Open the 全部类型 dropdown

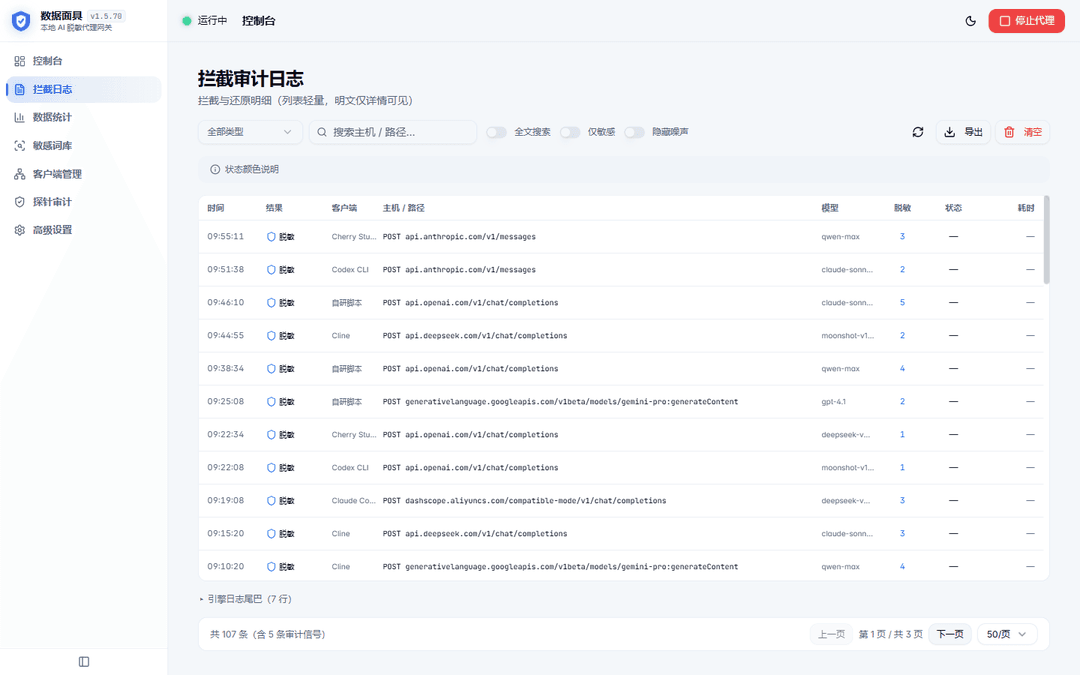[250, 132]
